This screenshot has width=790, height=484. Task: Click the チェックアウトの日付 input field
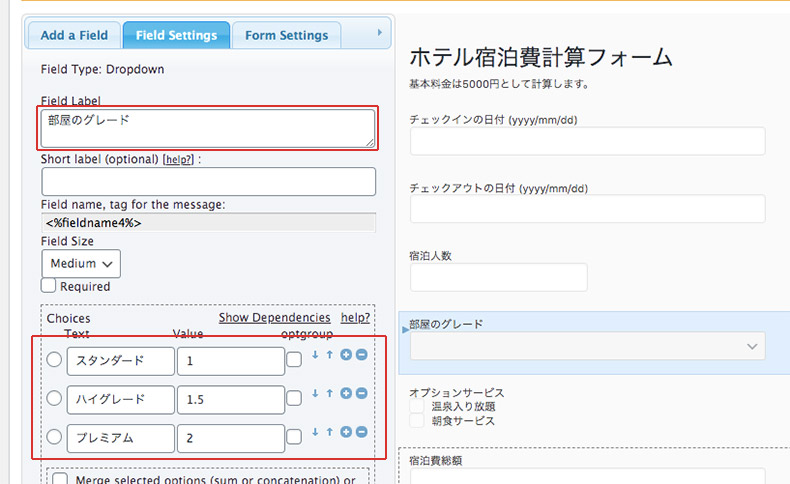[x=587, y=209]
